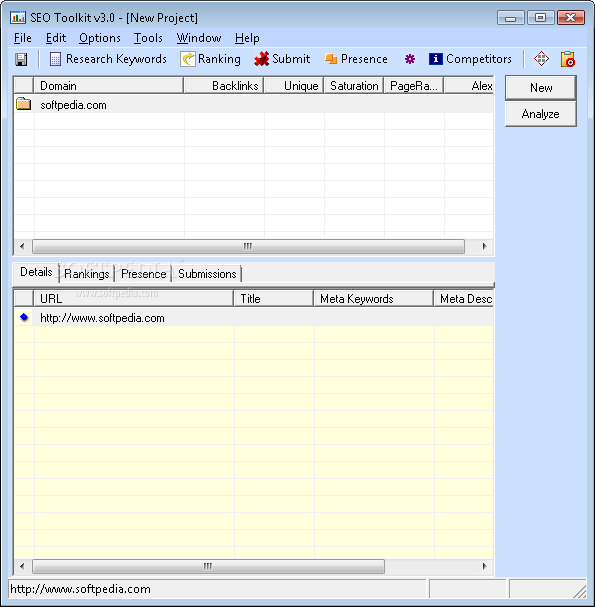Click the window resize grip in status bar
This screenshot has height=607, width=595.
point(580,591)
